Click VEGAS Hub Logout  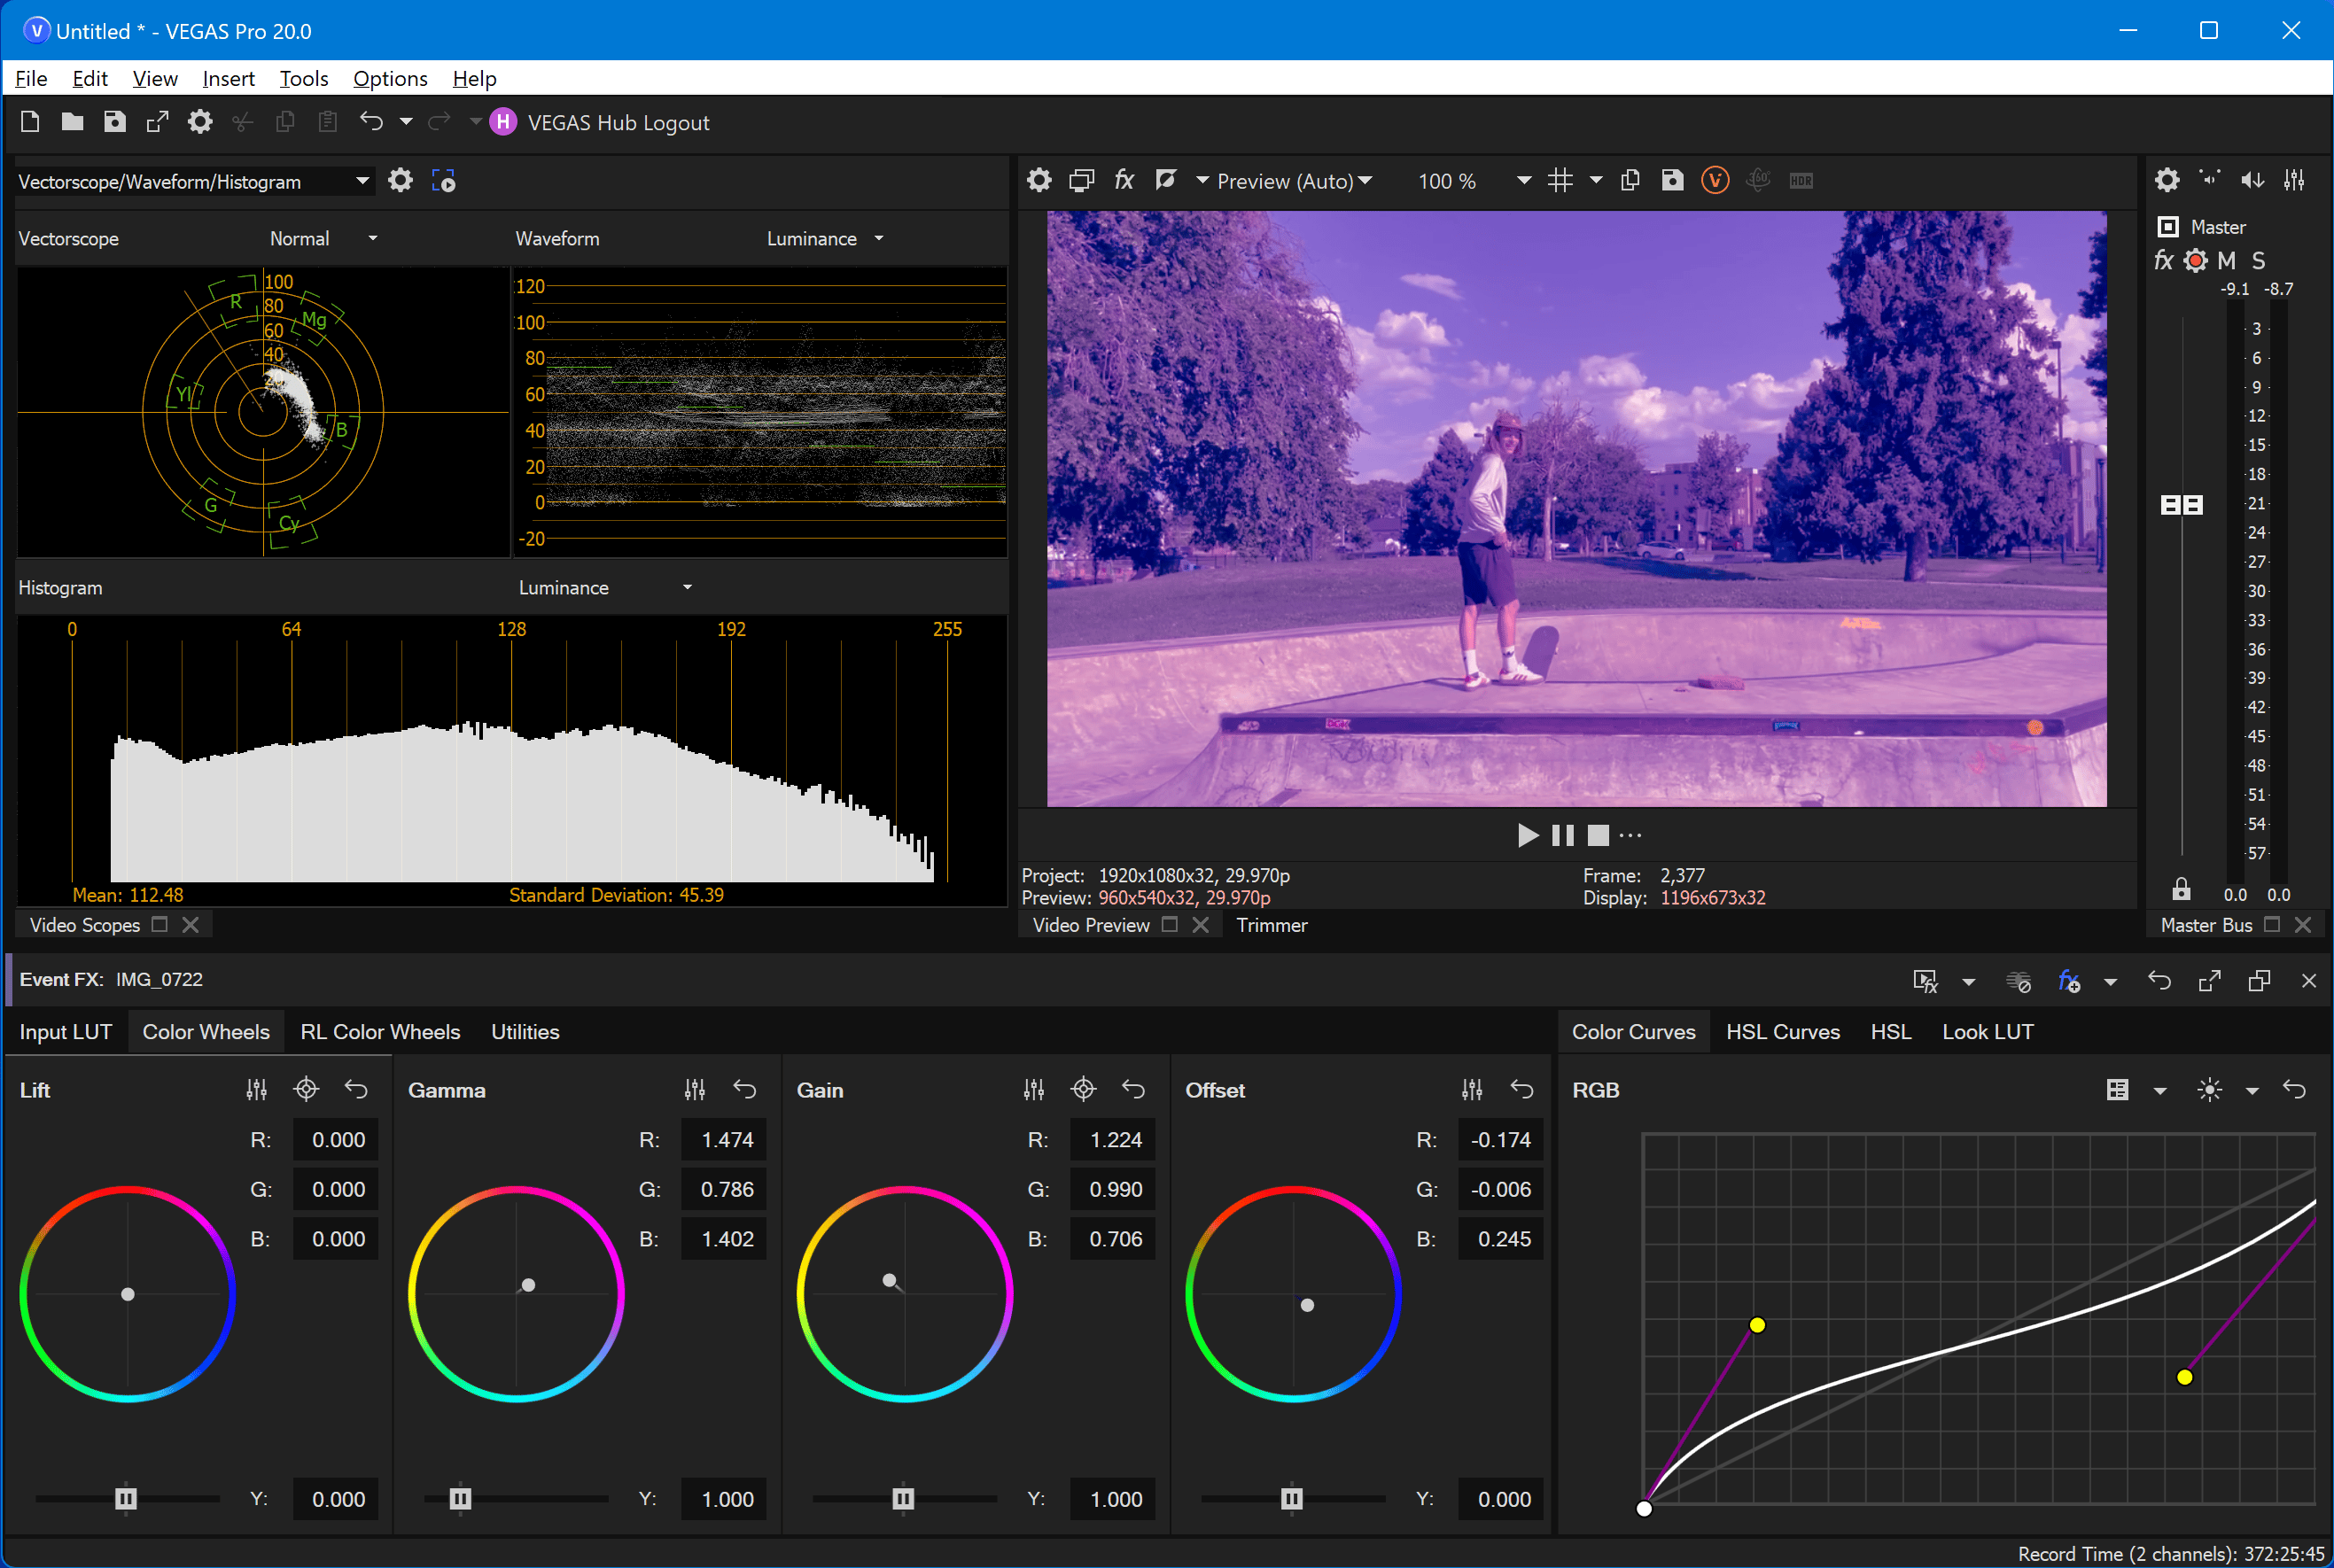(x=619, y=122)
